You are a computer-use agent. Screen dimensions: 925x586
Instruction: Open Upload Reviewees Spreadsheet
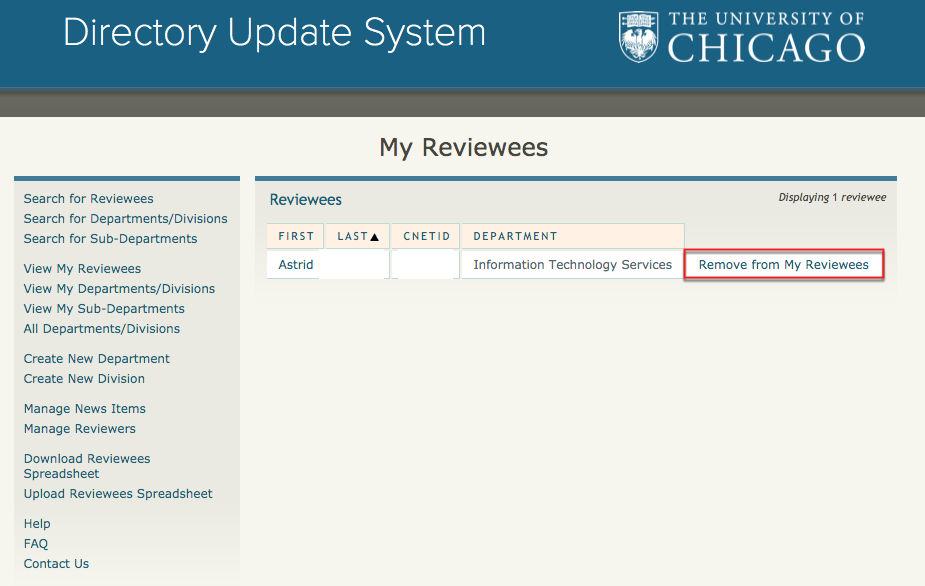click(x=118, y=494)
